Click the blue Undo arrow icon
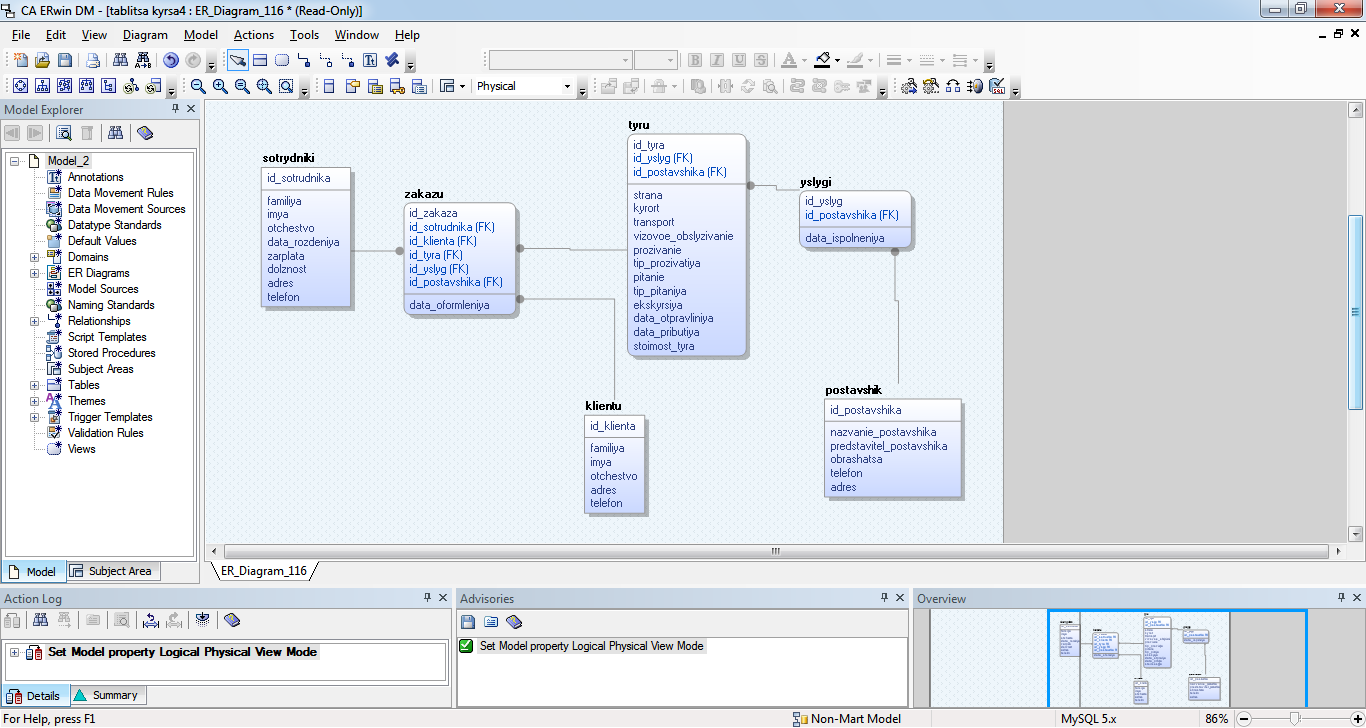Viewport: 1366px width, 728px height. click(171, 60)
